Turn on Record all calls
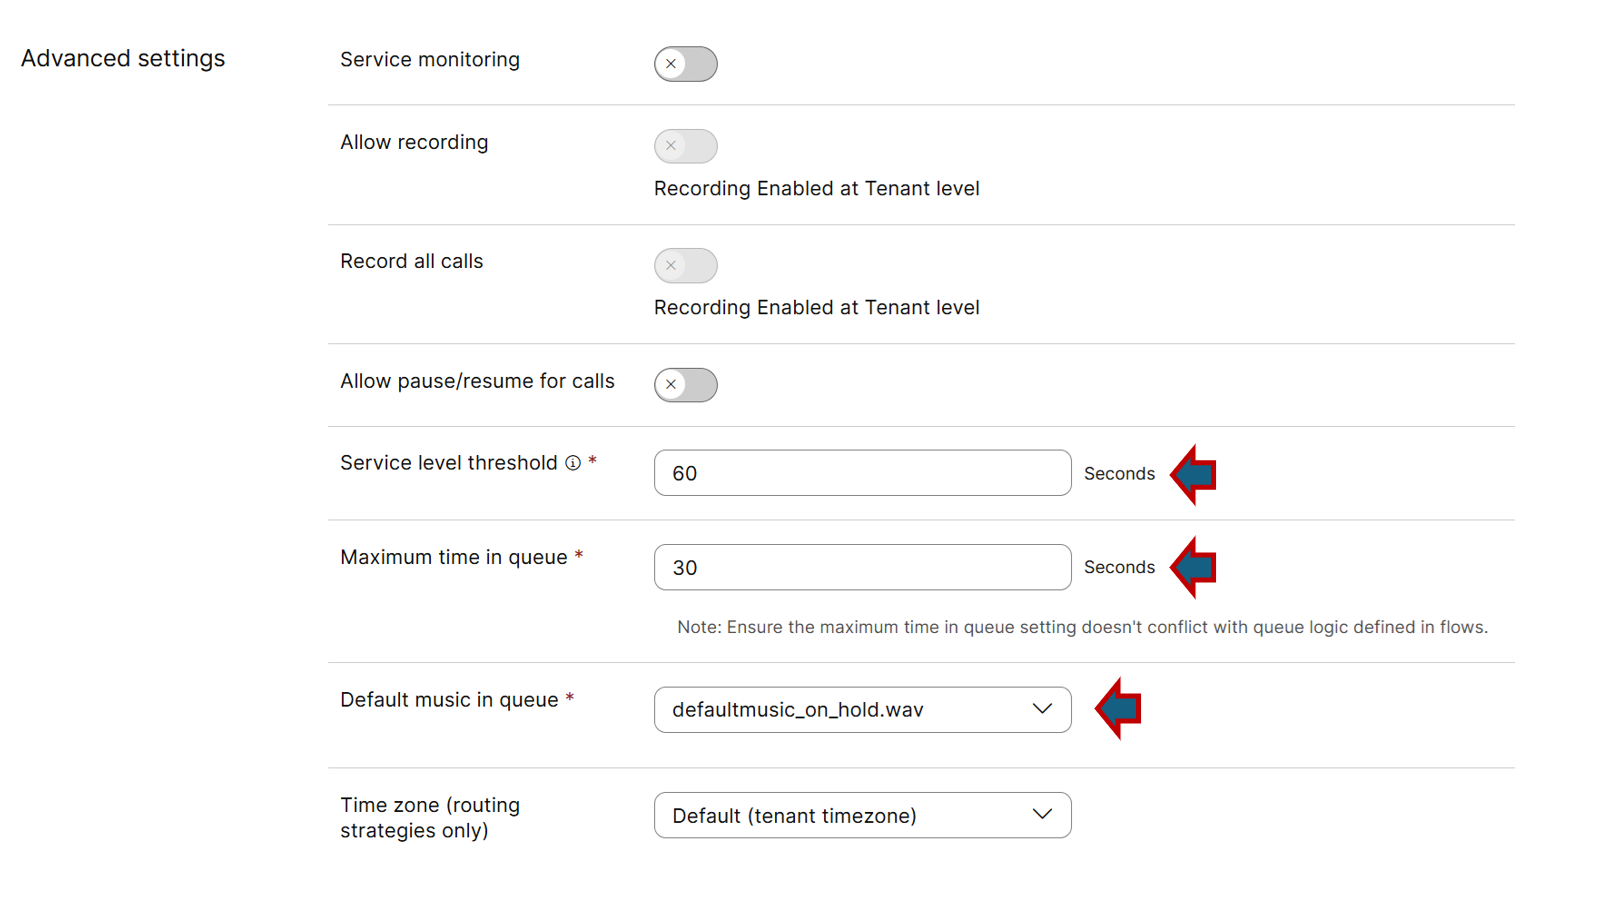Image resolution: width=1603 pixels, height=905 pixels. (685, 266)
